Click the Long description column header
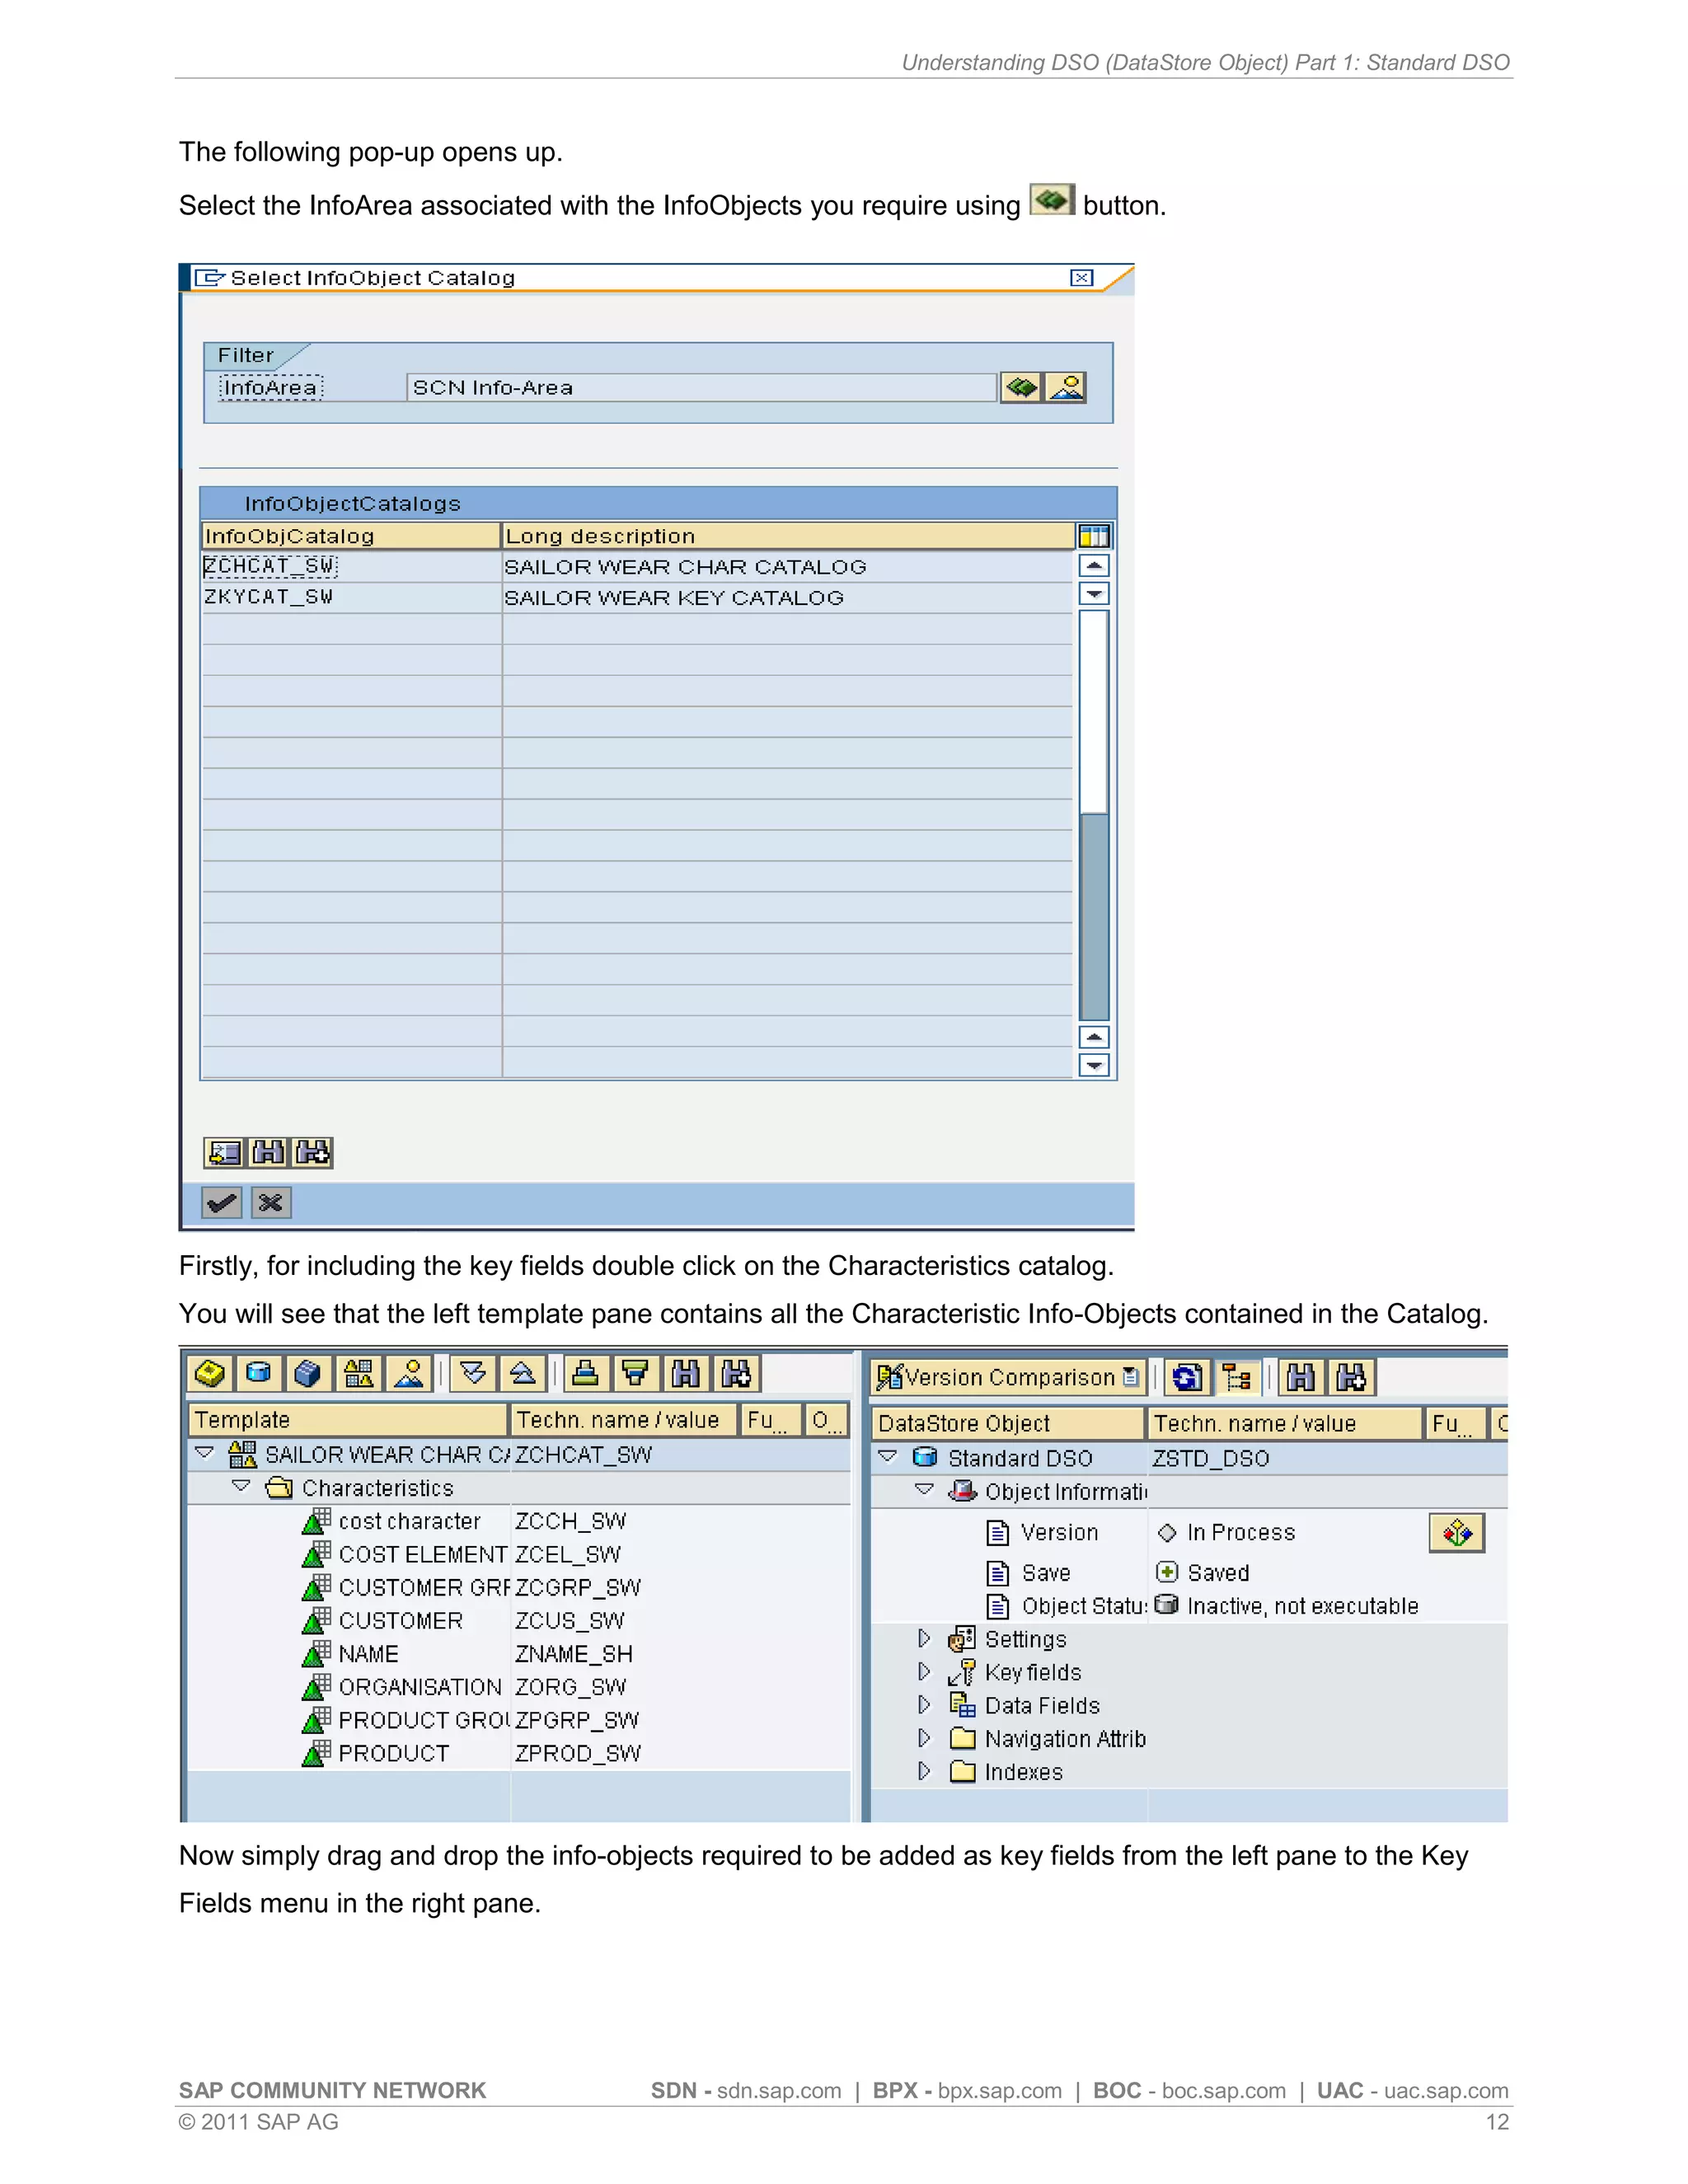Viewport: 1688px width, 2184px height. click(x=788, y=536)
